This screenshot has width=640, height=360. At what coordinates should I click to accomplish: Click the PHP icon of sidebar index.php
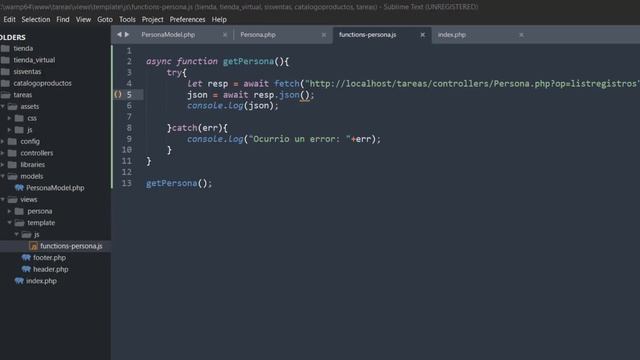click(19, 281)
